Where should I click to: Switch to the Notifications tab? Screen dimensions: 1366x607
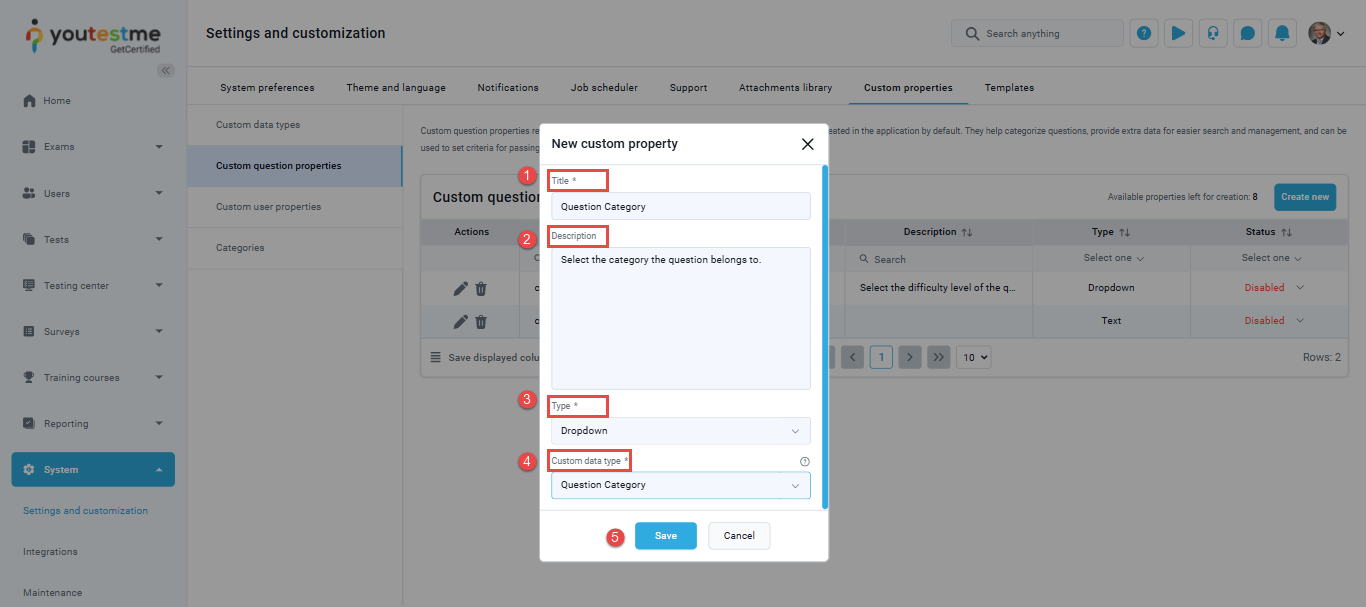[508, 88]
